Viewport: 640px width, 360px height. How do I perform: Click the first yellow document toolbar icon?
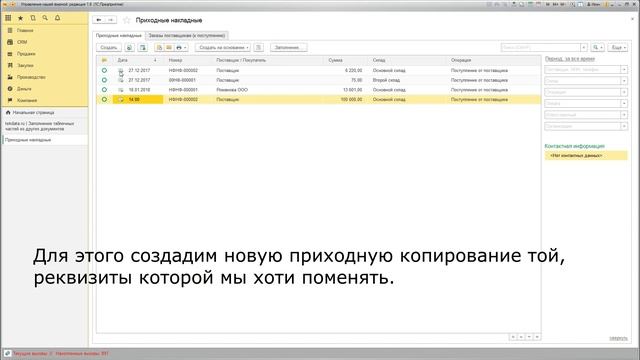tap(159, 47)
